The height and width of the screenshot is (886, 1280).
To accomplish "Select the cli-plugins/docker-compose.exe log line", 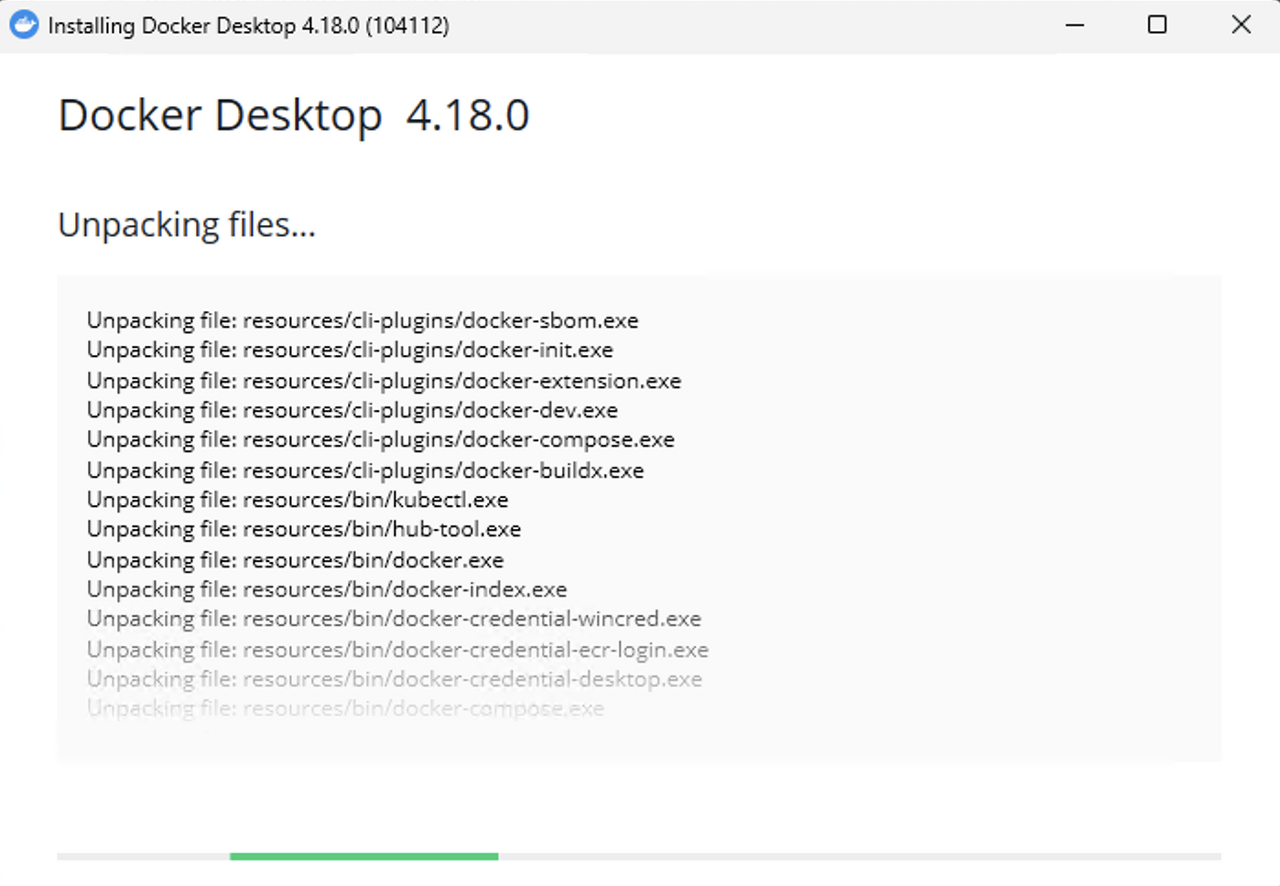I will pos(381,440).
